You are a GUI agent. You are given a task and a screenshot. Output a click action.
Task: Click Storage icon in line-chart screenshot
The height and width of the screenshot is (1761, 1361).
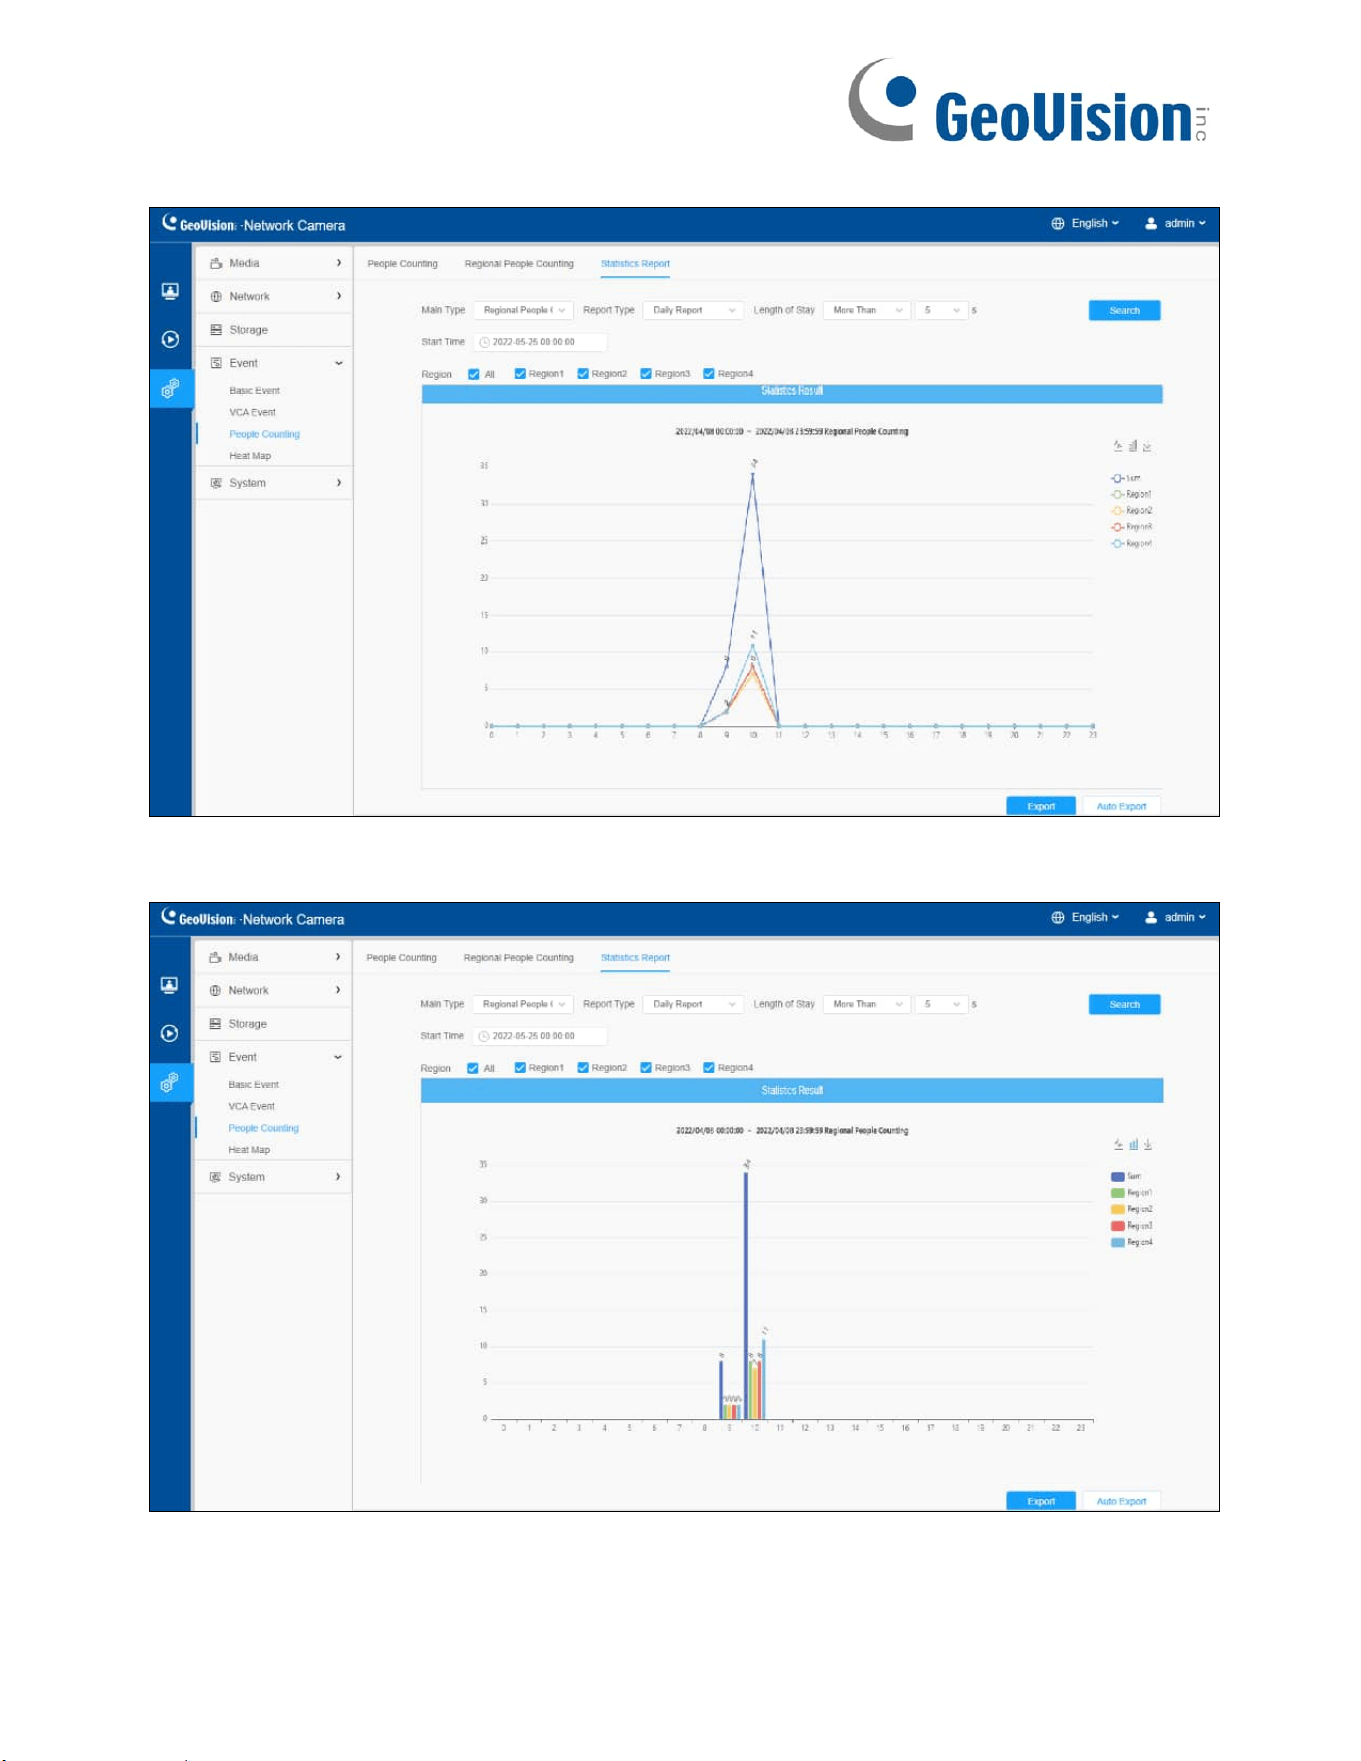216,329
